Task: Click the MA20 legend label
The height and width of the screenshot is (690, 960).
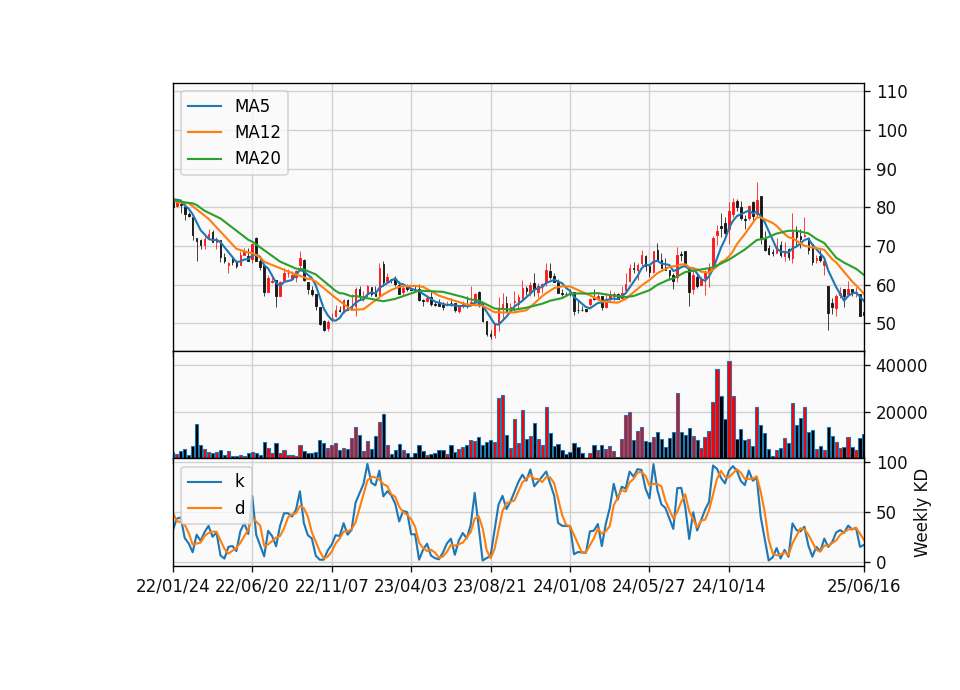Action: (x=257, y=158)
